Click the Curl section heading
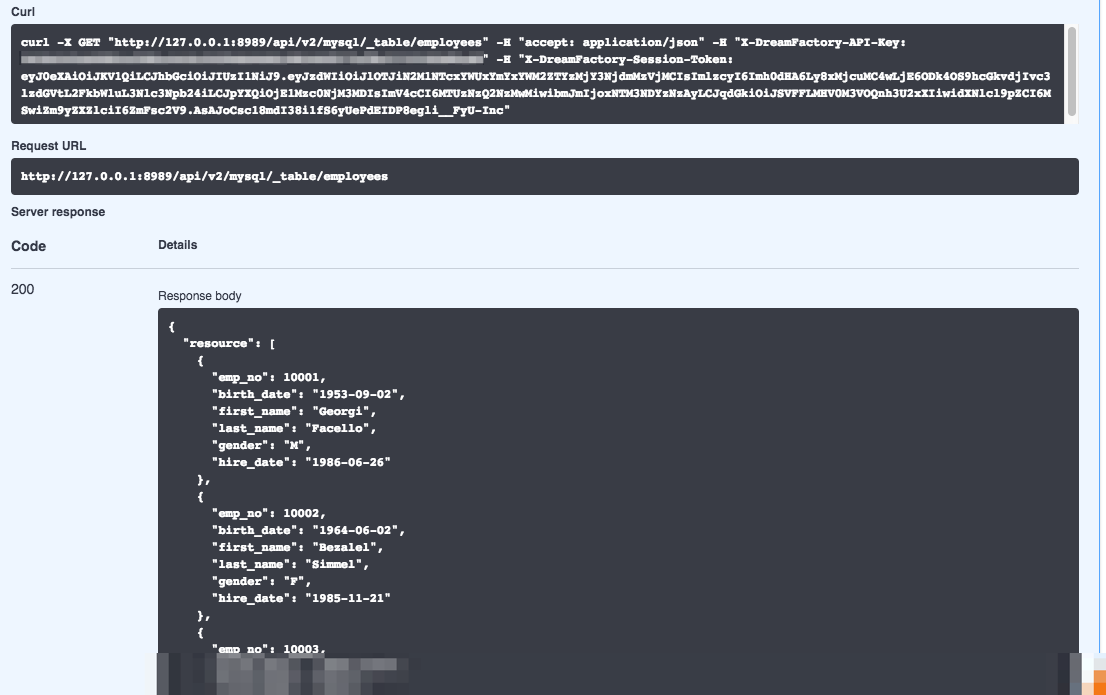This screenshot has height=695, width=1106. [21, 12]
